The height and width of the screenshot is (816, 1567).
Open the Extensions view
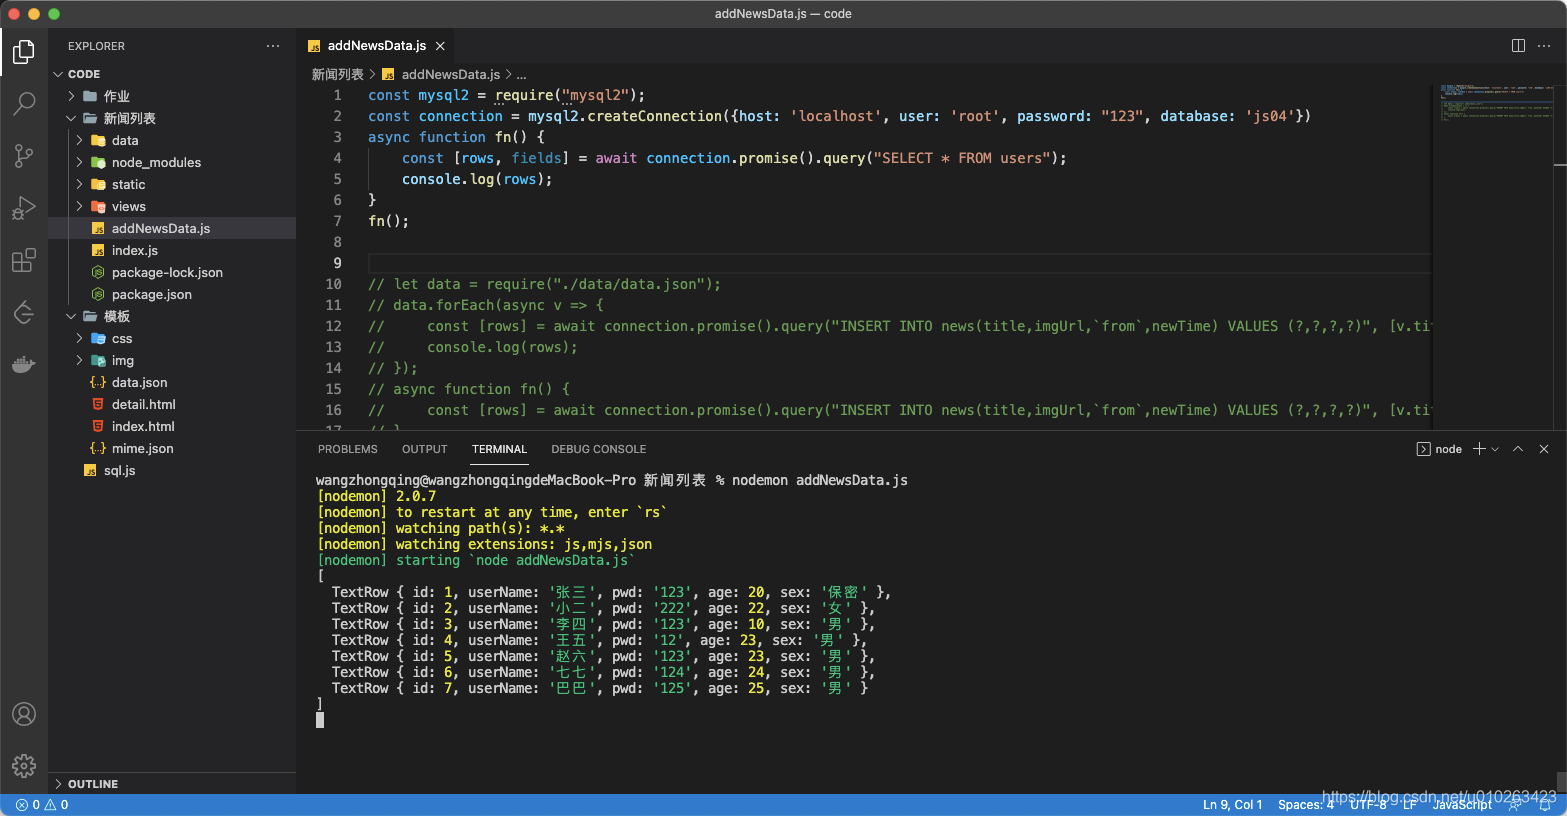click(24, 260)
